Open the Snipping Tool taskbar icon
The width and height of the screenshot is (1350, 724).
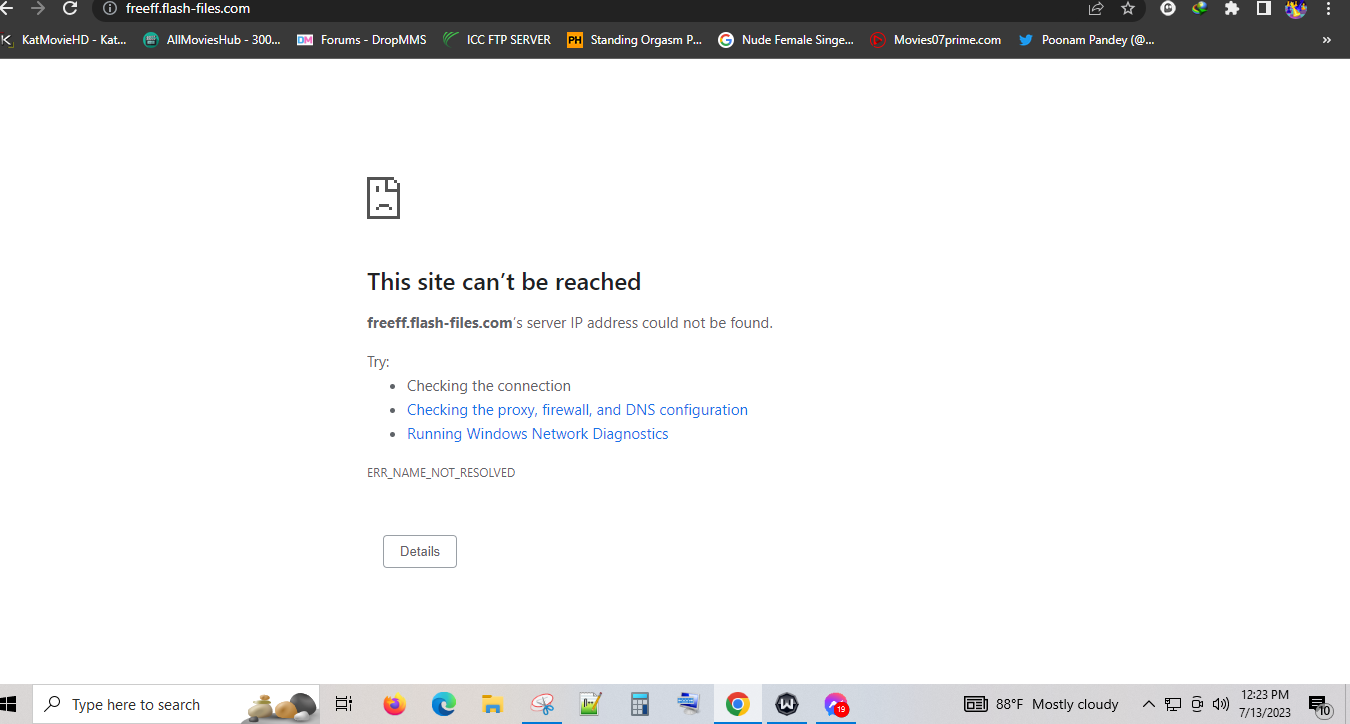pos(542,704)
